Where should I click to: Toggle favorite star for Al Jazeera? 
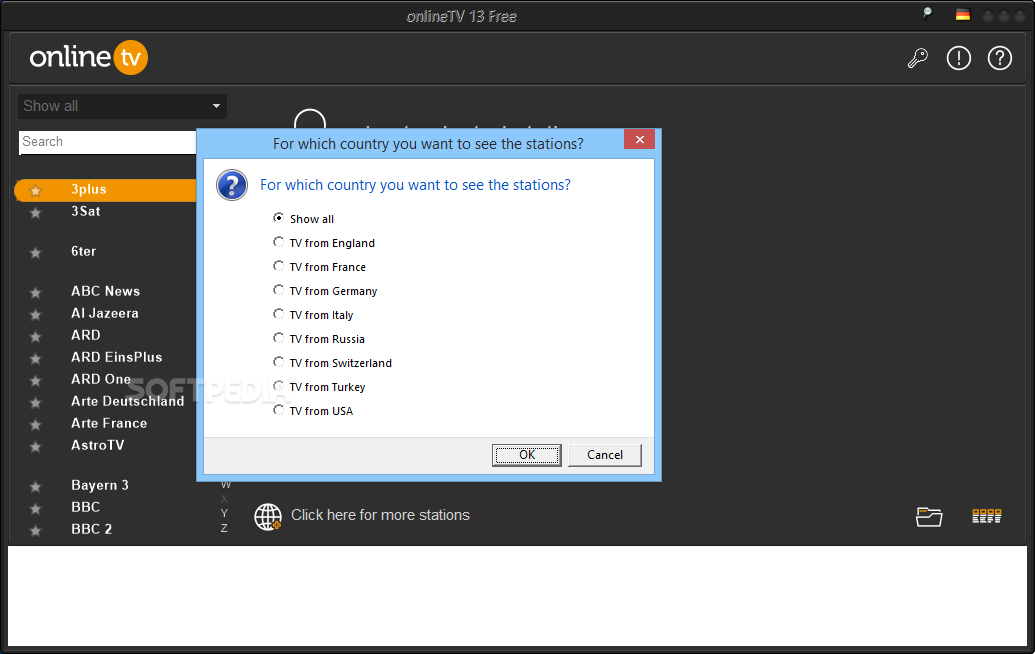pyautogui.click(x=36, y=315)
